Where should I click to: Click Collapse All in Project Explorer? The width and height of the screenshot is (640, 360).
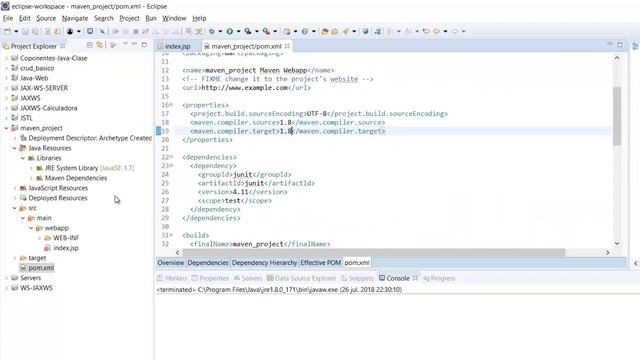[x=90, y=45]
